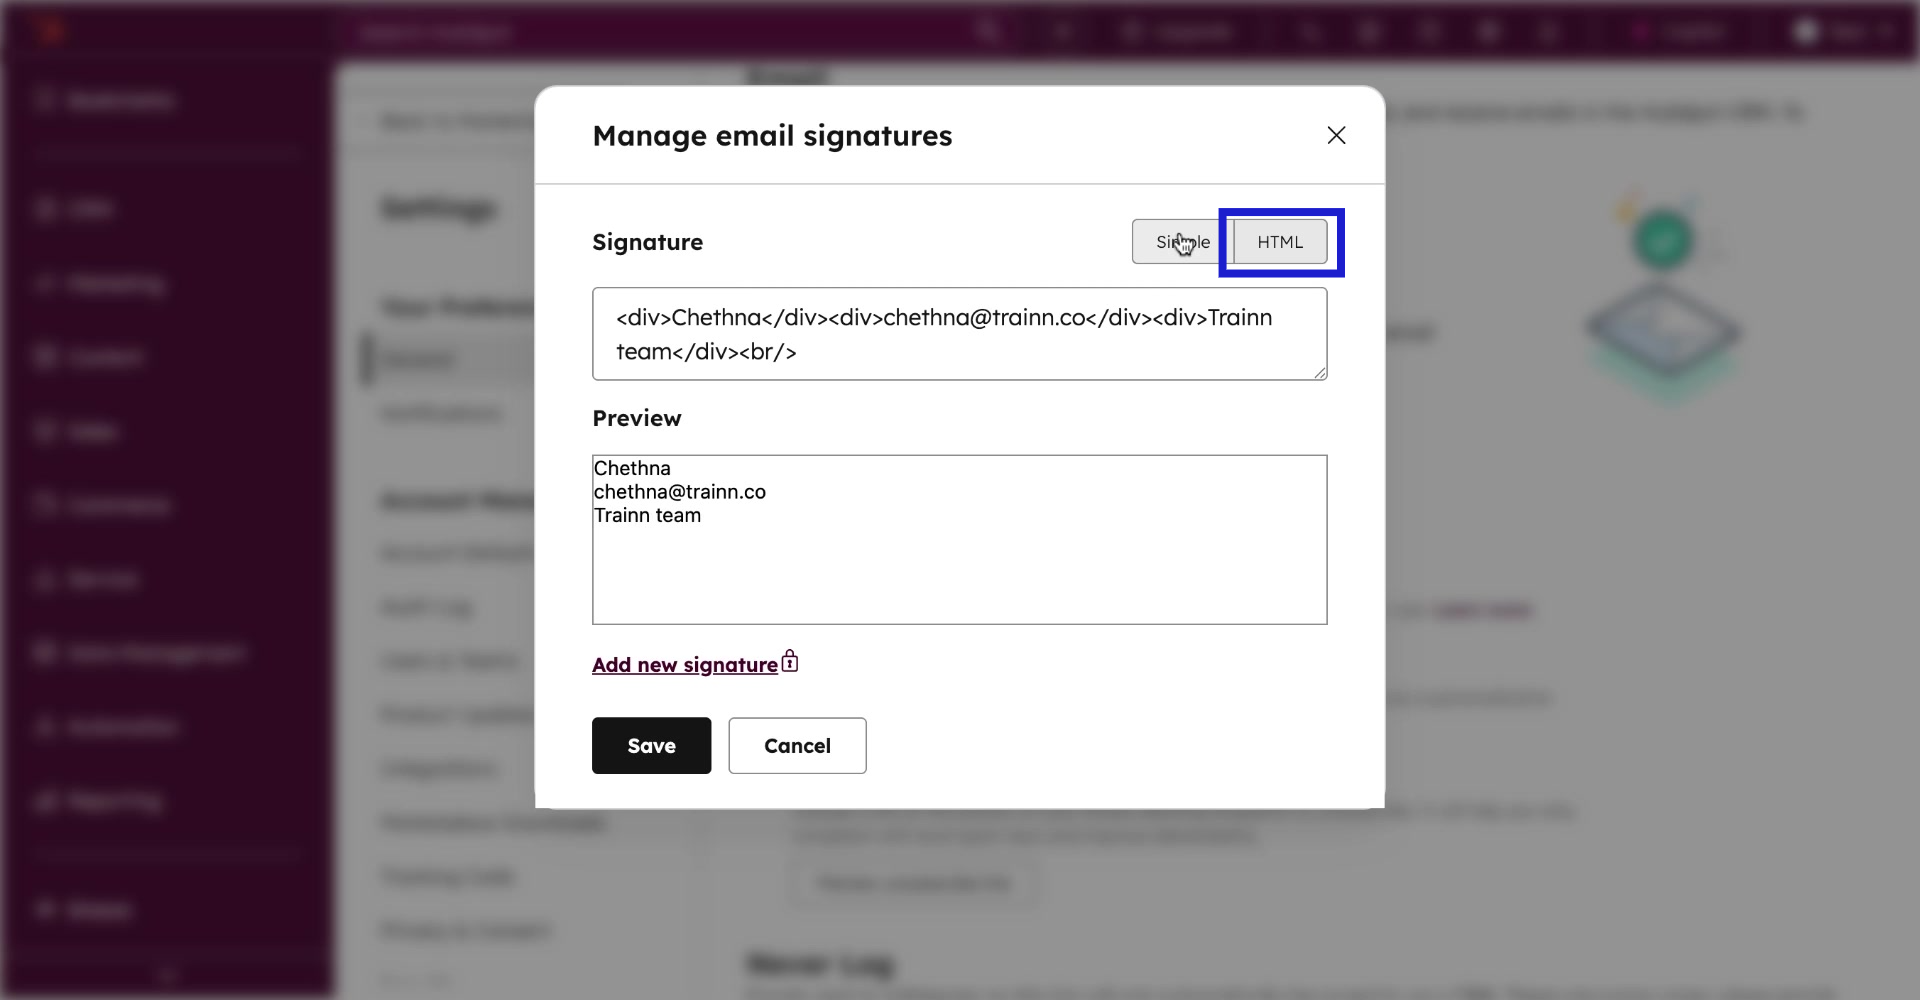Save the email signature
1920x1000 pixels.
coord(650,745)
